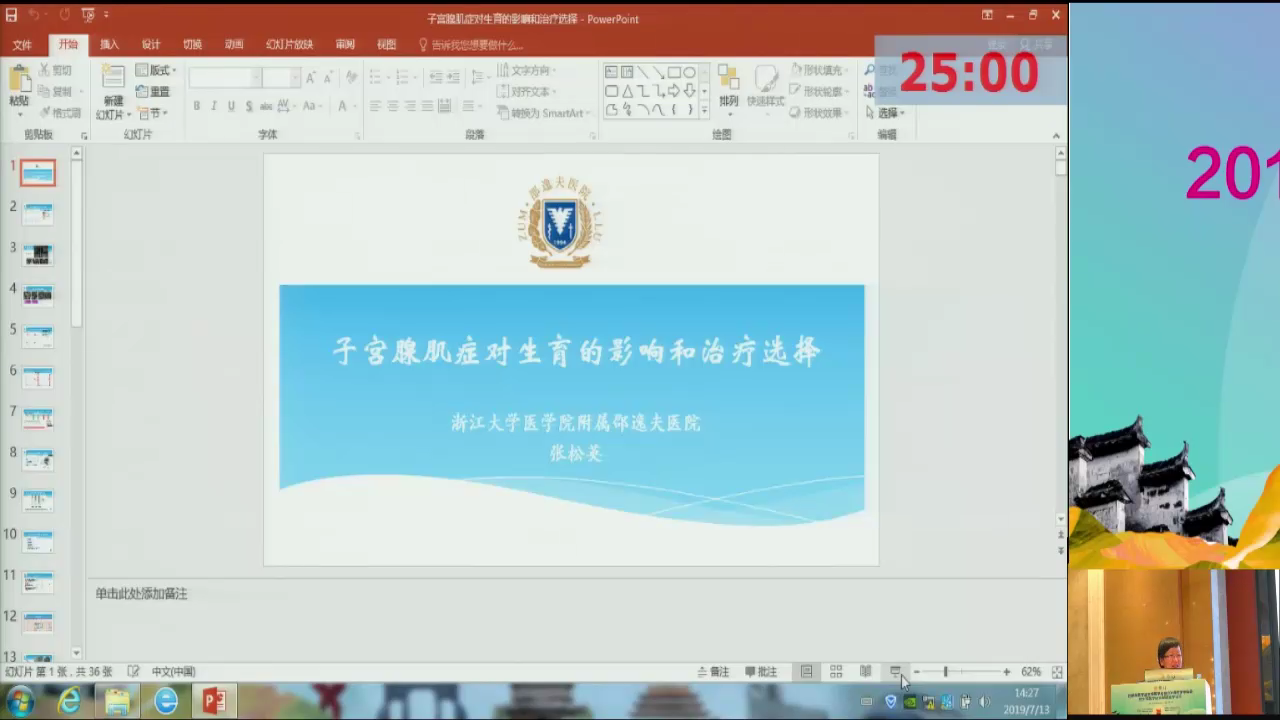Screen dimensions: 1280x720
Task: Click the zoom slider in status bar
Action: 946,672
